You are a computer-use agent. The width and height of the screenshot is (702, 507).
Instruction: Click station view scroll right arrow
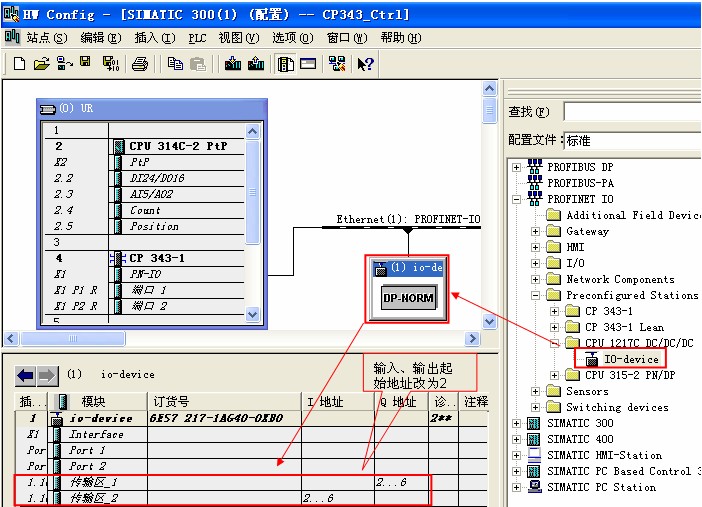[x=472, y=338]
